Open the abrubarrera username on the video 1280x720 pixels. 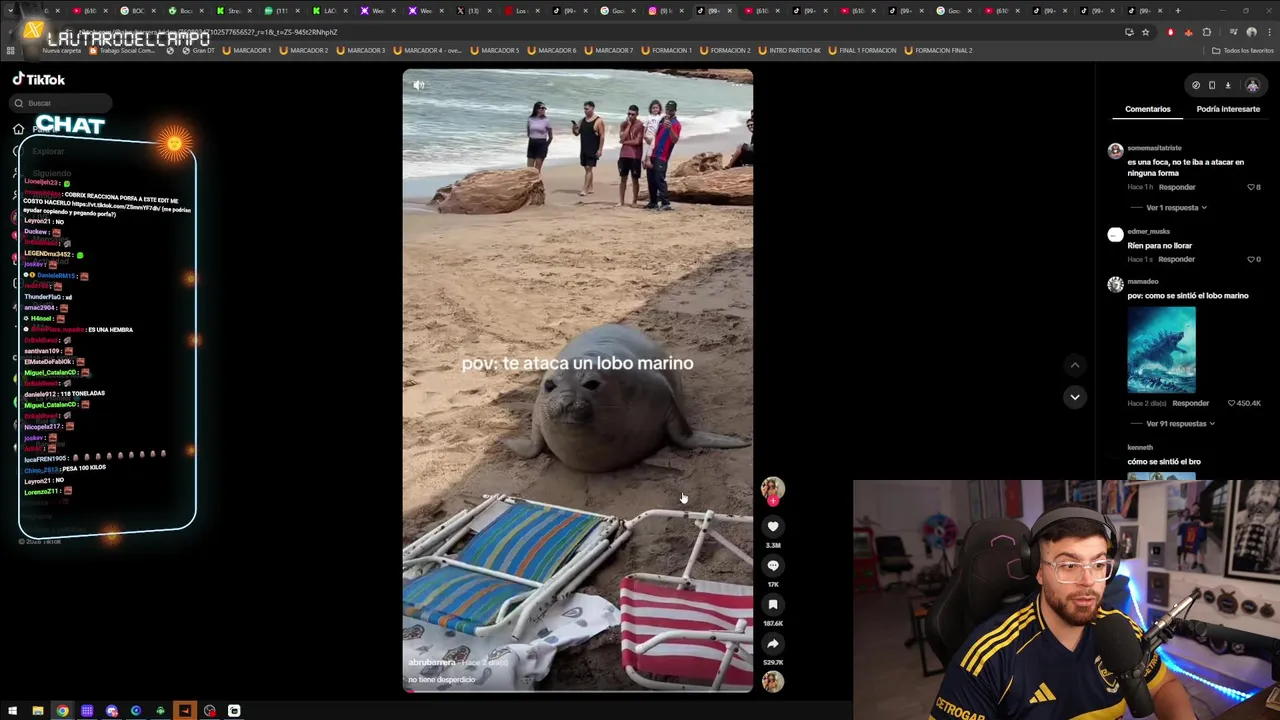pos(432,662)
